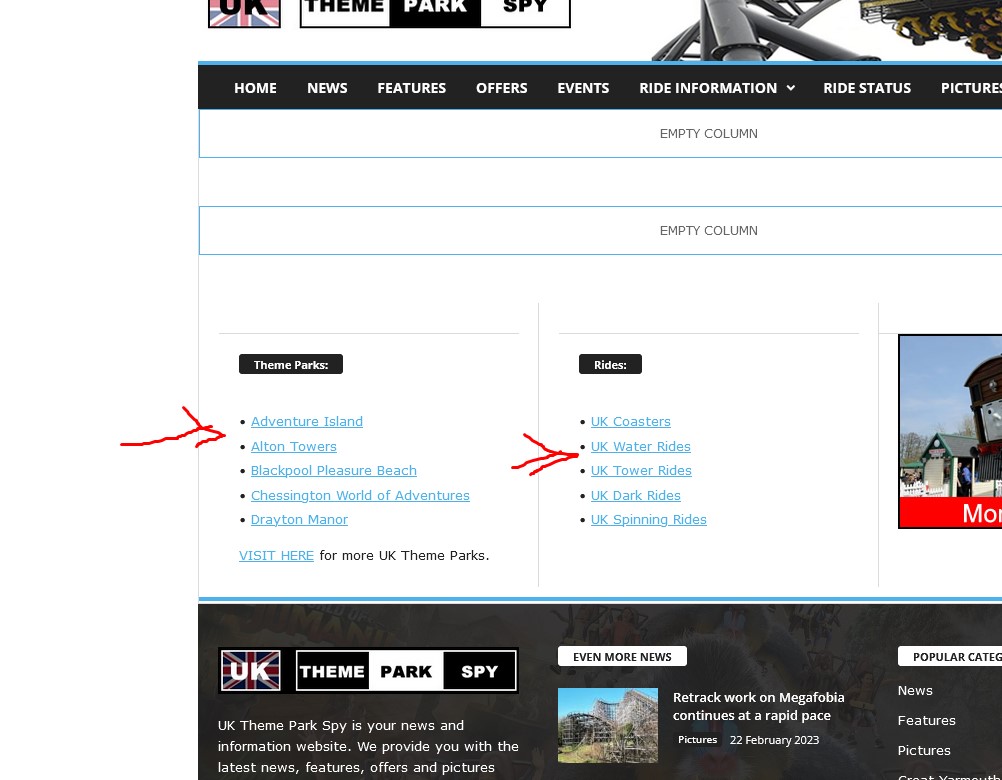
Task: Visit Blackpool Pleasure Beach page
Action: 334,471
